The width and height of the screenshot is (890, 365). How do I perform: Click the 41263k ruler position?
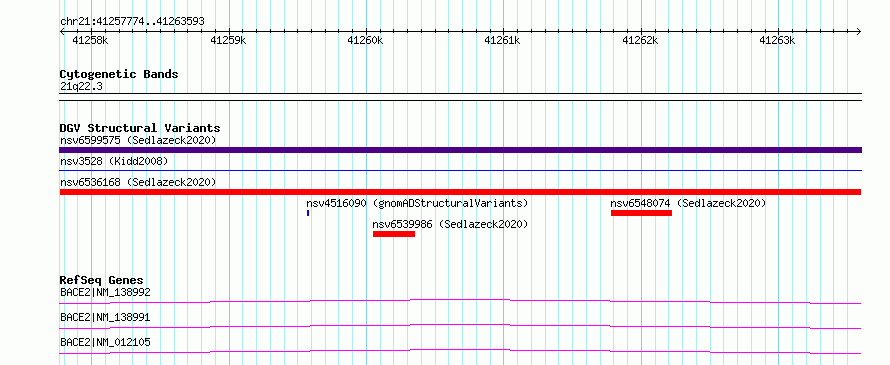tap(778, 40)
